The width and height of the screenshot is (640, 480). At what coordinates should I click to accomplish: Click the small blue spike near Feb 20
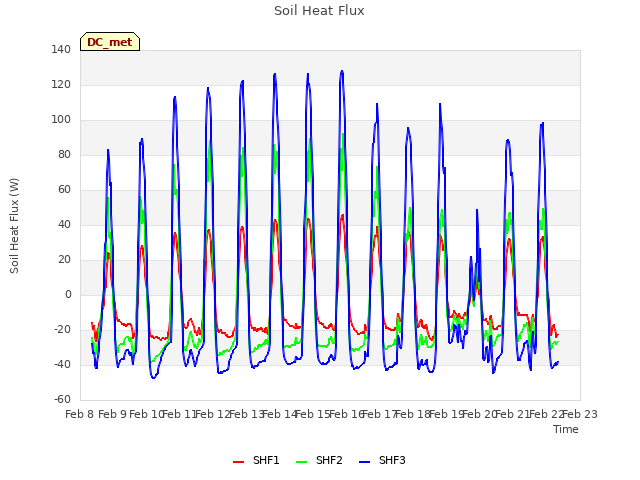click(x=477, y=210)
